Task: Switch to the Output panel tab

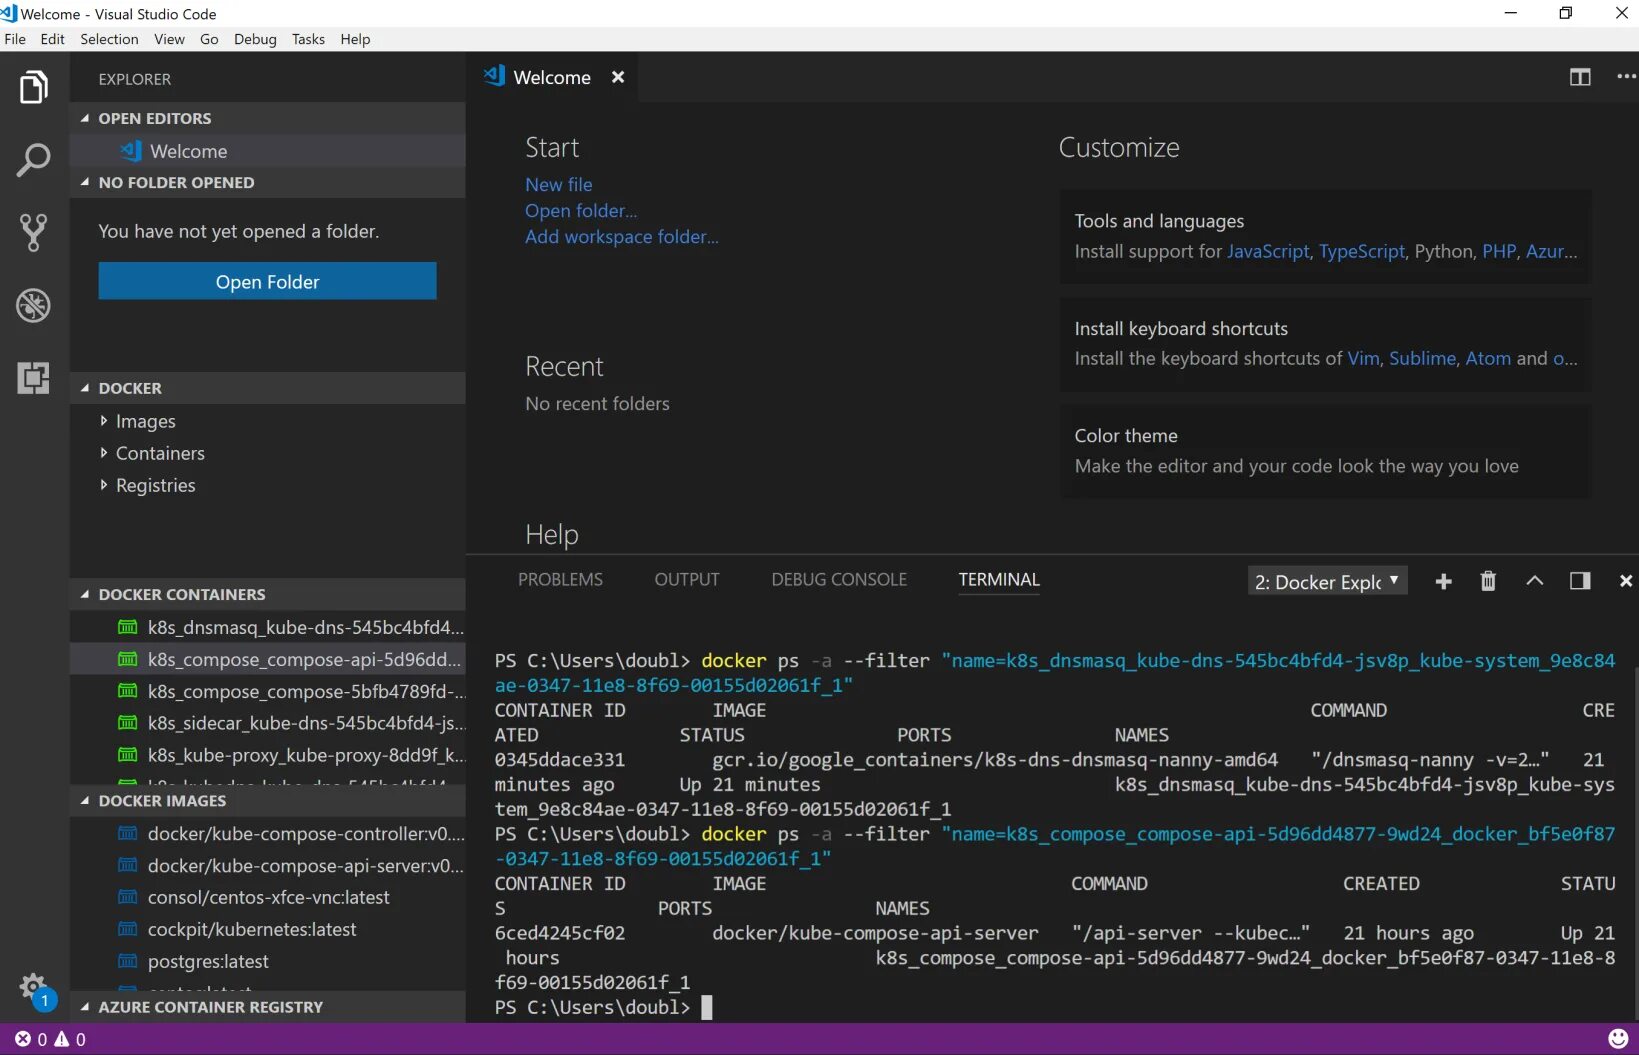Action: pos(687,579)
